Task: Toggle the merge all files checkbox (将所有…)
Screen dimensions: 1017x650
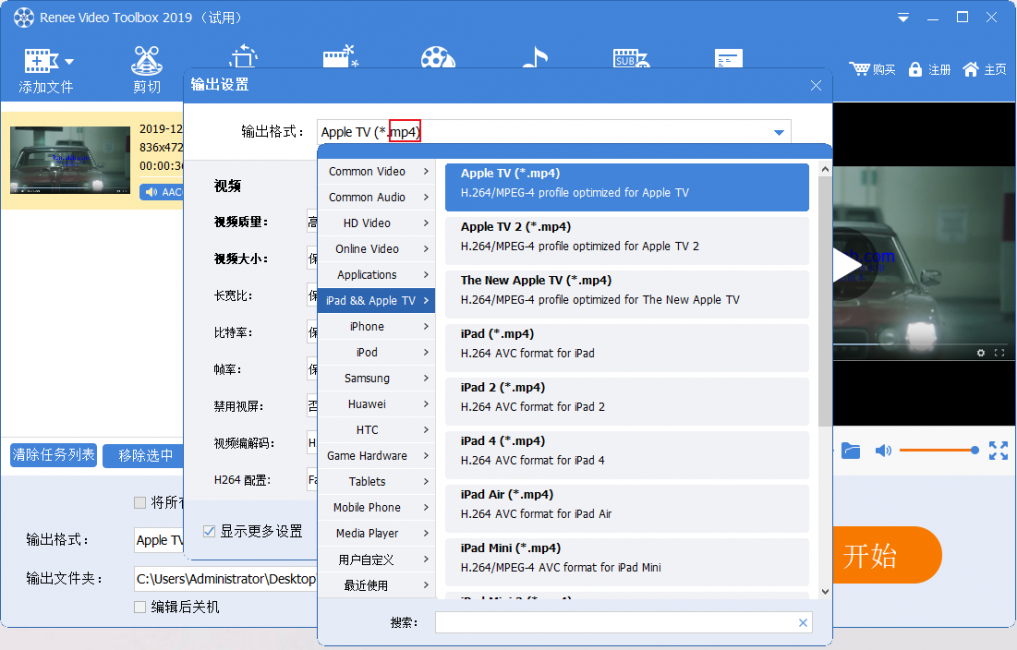Action: tap(139, 503)
